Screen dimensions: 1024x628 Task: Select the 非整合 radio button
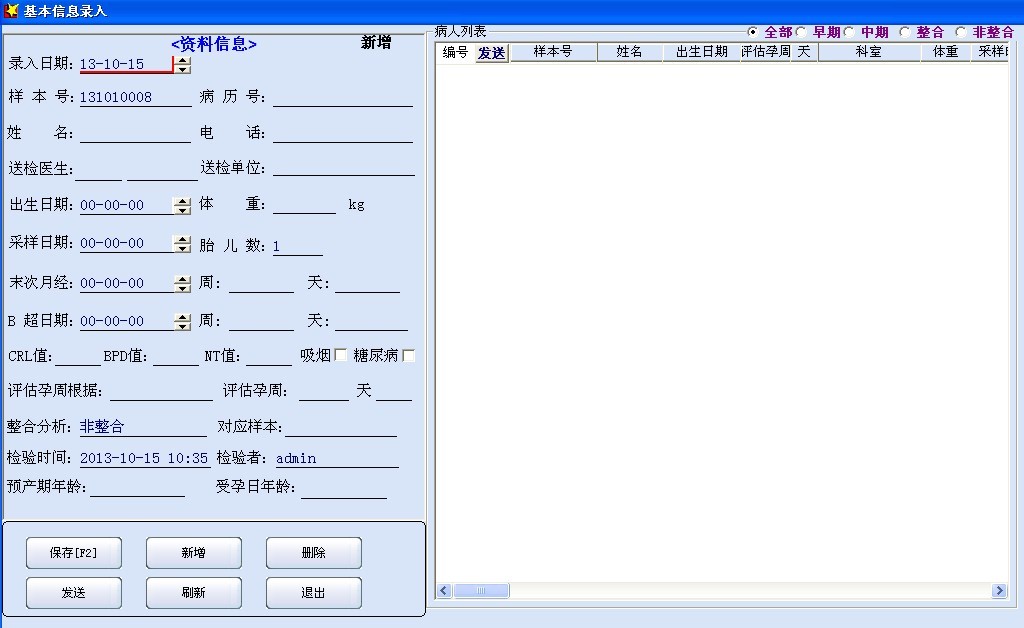pyautogui.click(x=961, y=32)
